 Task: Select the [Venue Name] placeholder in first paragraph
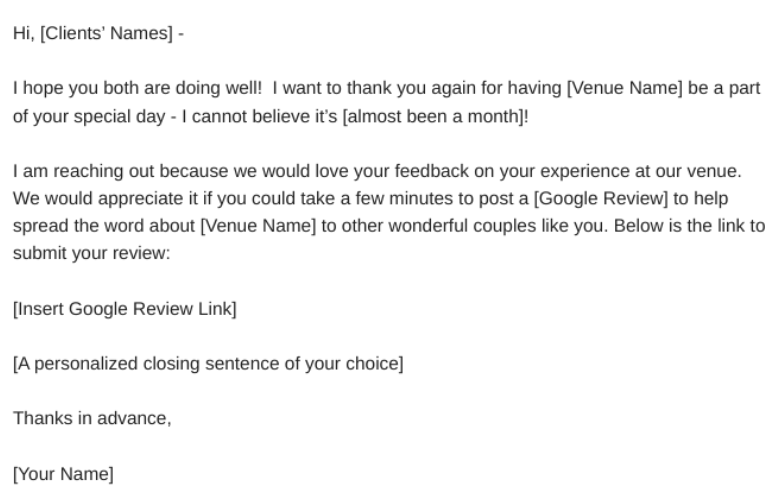click(x=624, y=88)
